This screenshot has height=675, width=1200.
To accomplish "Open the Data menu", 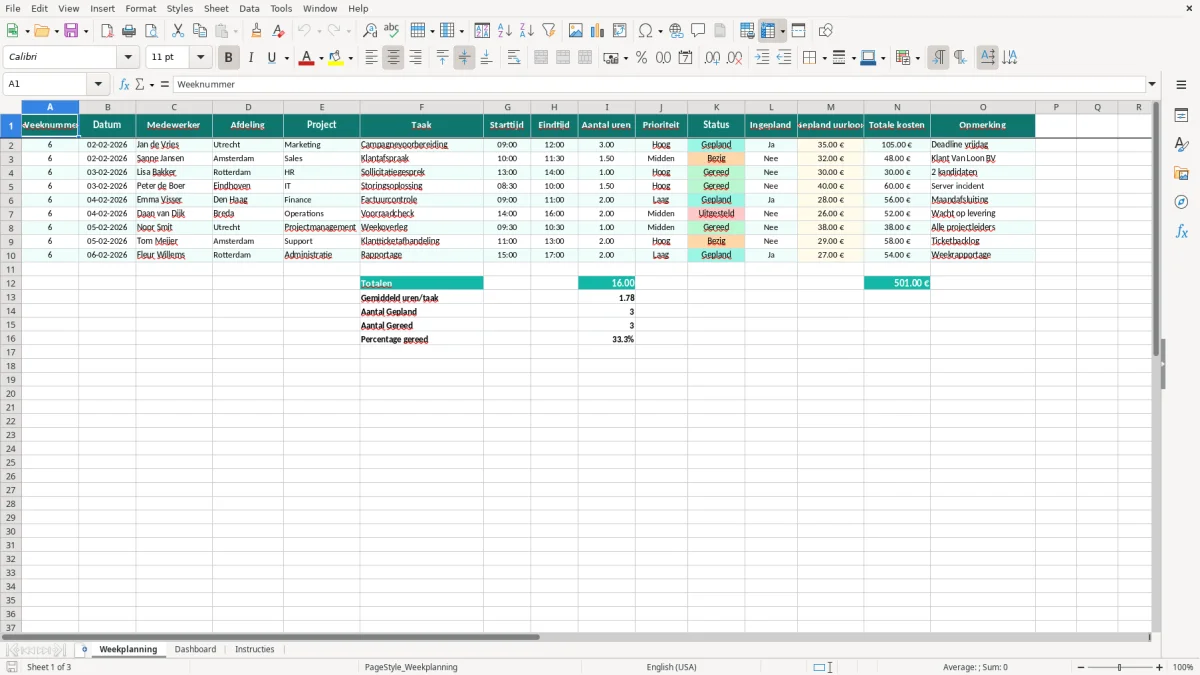I will 249,8.
